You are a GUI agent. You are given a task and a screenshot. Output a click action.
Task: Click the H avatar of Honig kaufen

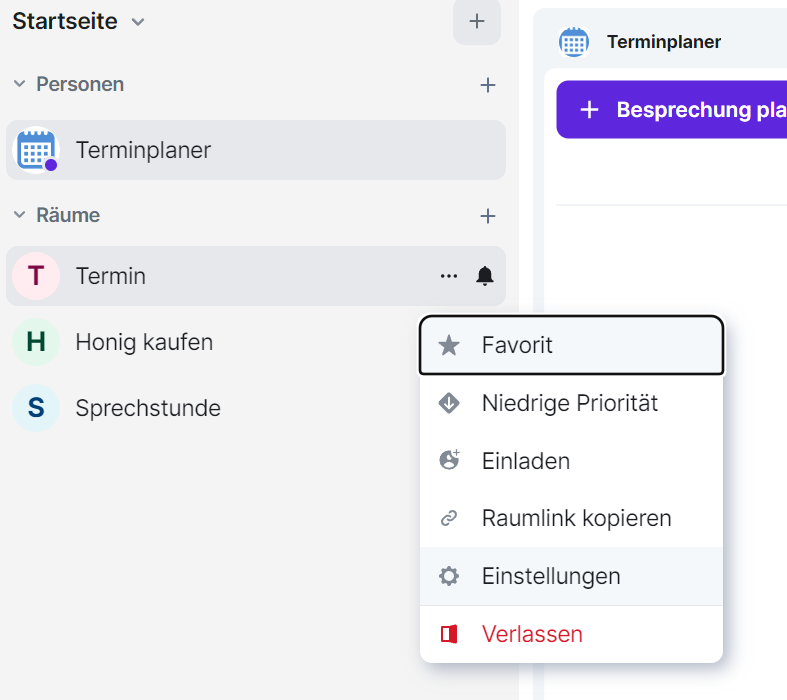36,342
